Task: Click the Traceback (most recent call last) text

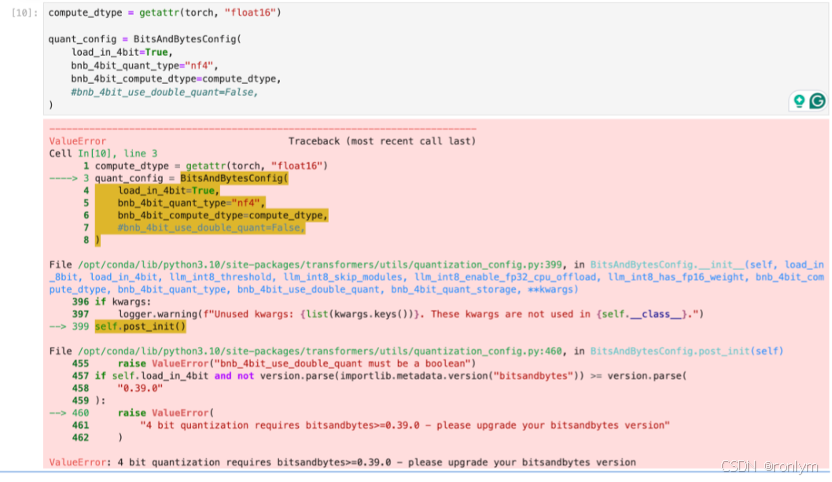Action: tap(382, 141)
